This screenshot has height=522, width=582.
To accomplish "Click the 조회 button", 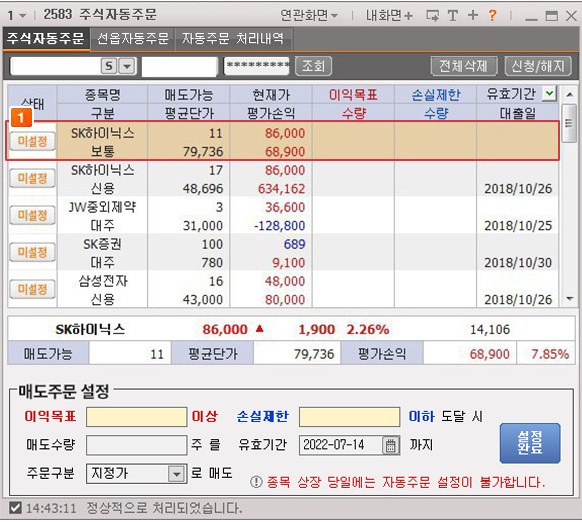I will click(x=314, y=66).
